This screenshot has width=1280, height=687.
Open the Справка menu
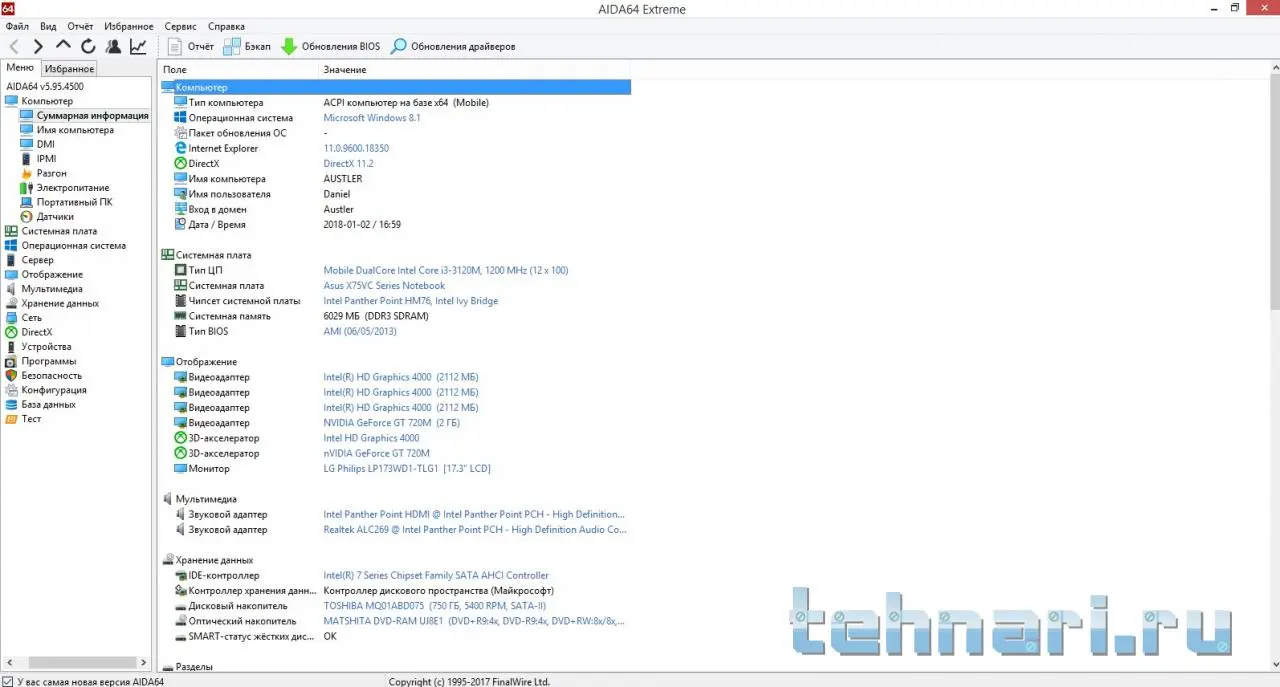226,26
